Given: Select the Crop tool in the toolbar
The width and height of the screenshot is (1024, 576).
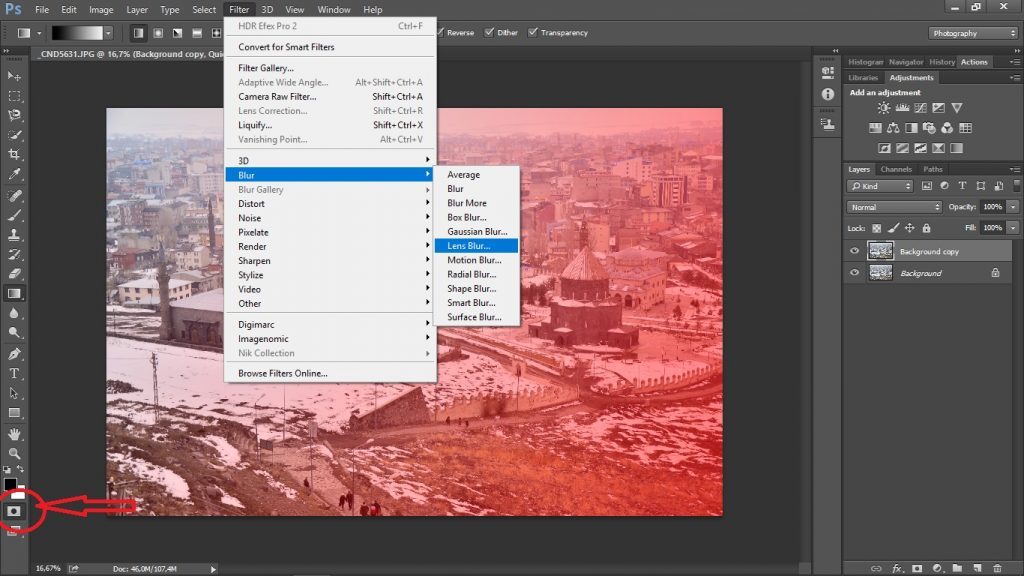Looking at the screenshot, I should 15,154.
